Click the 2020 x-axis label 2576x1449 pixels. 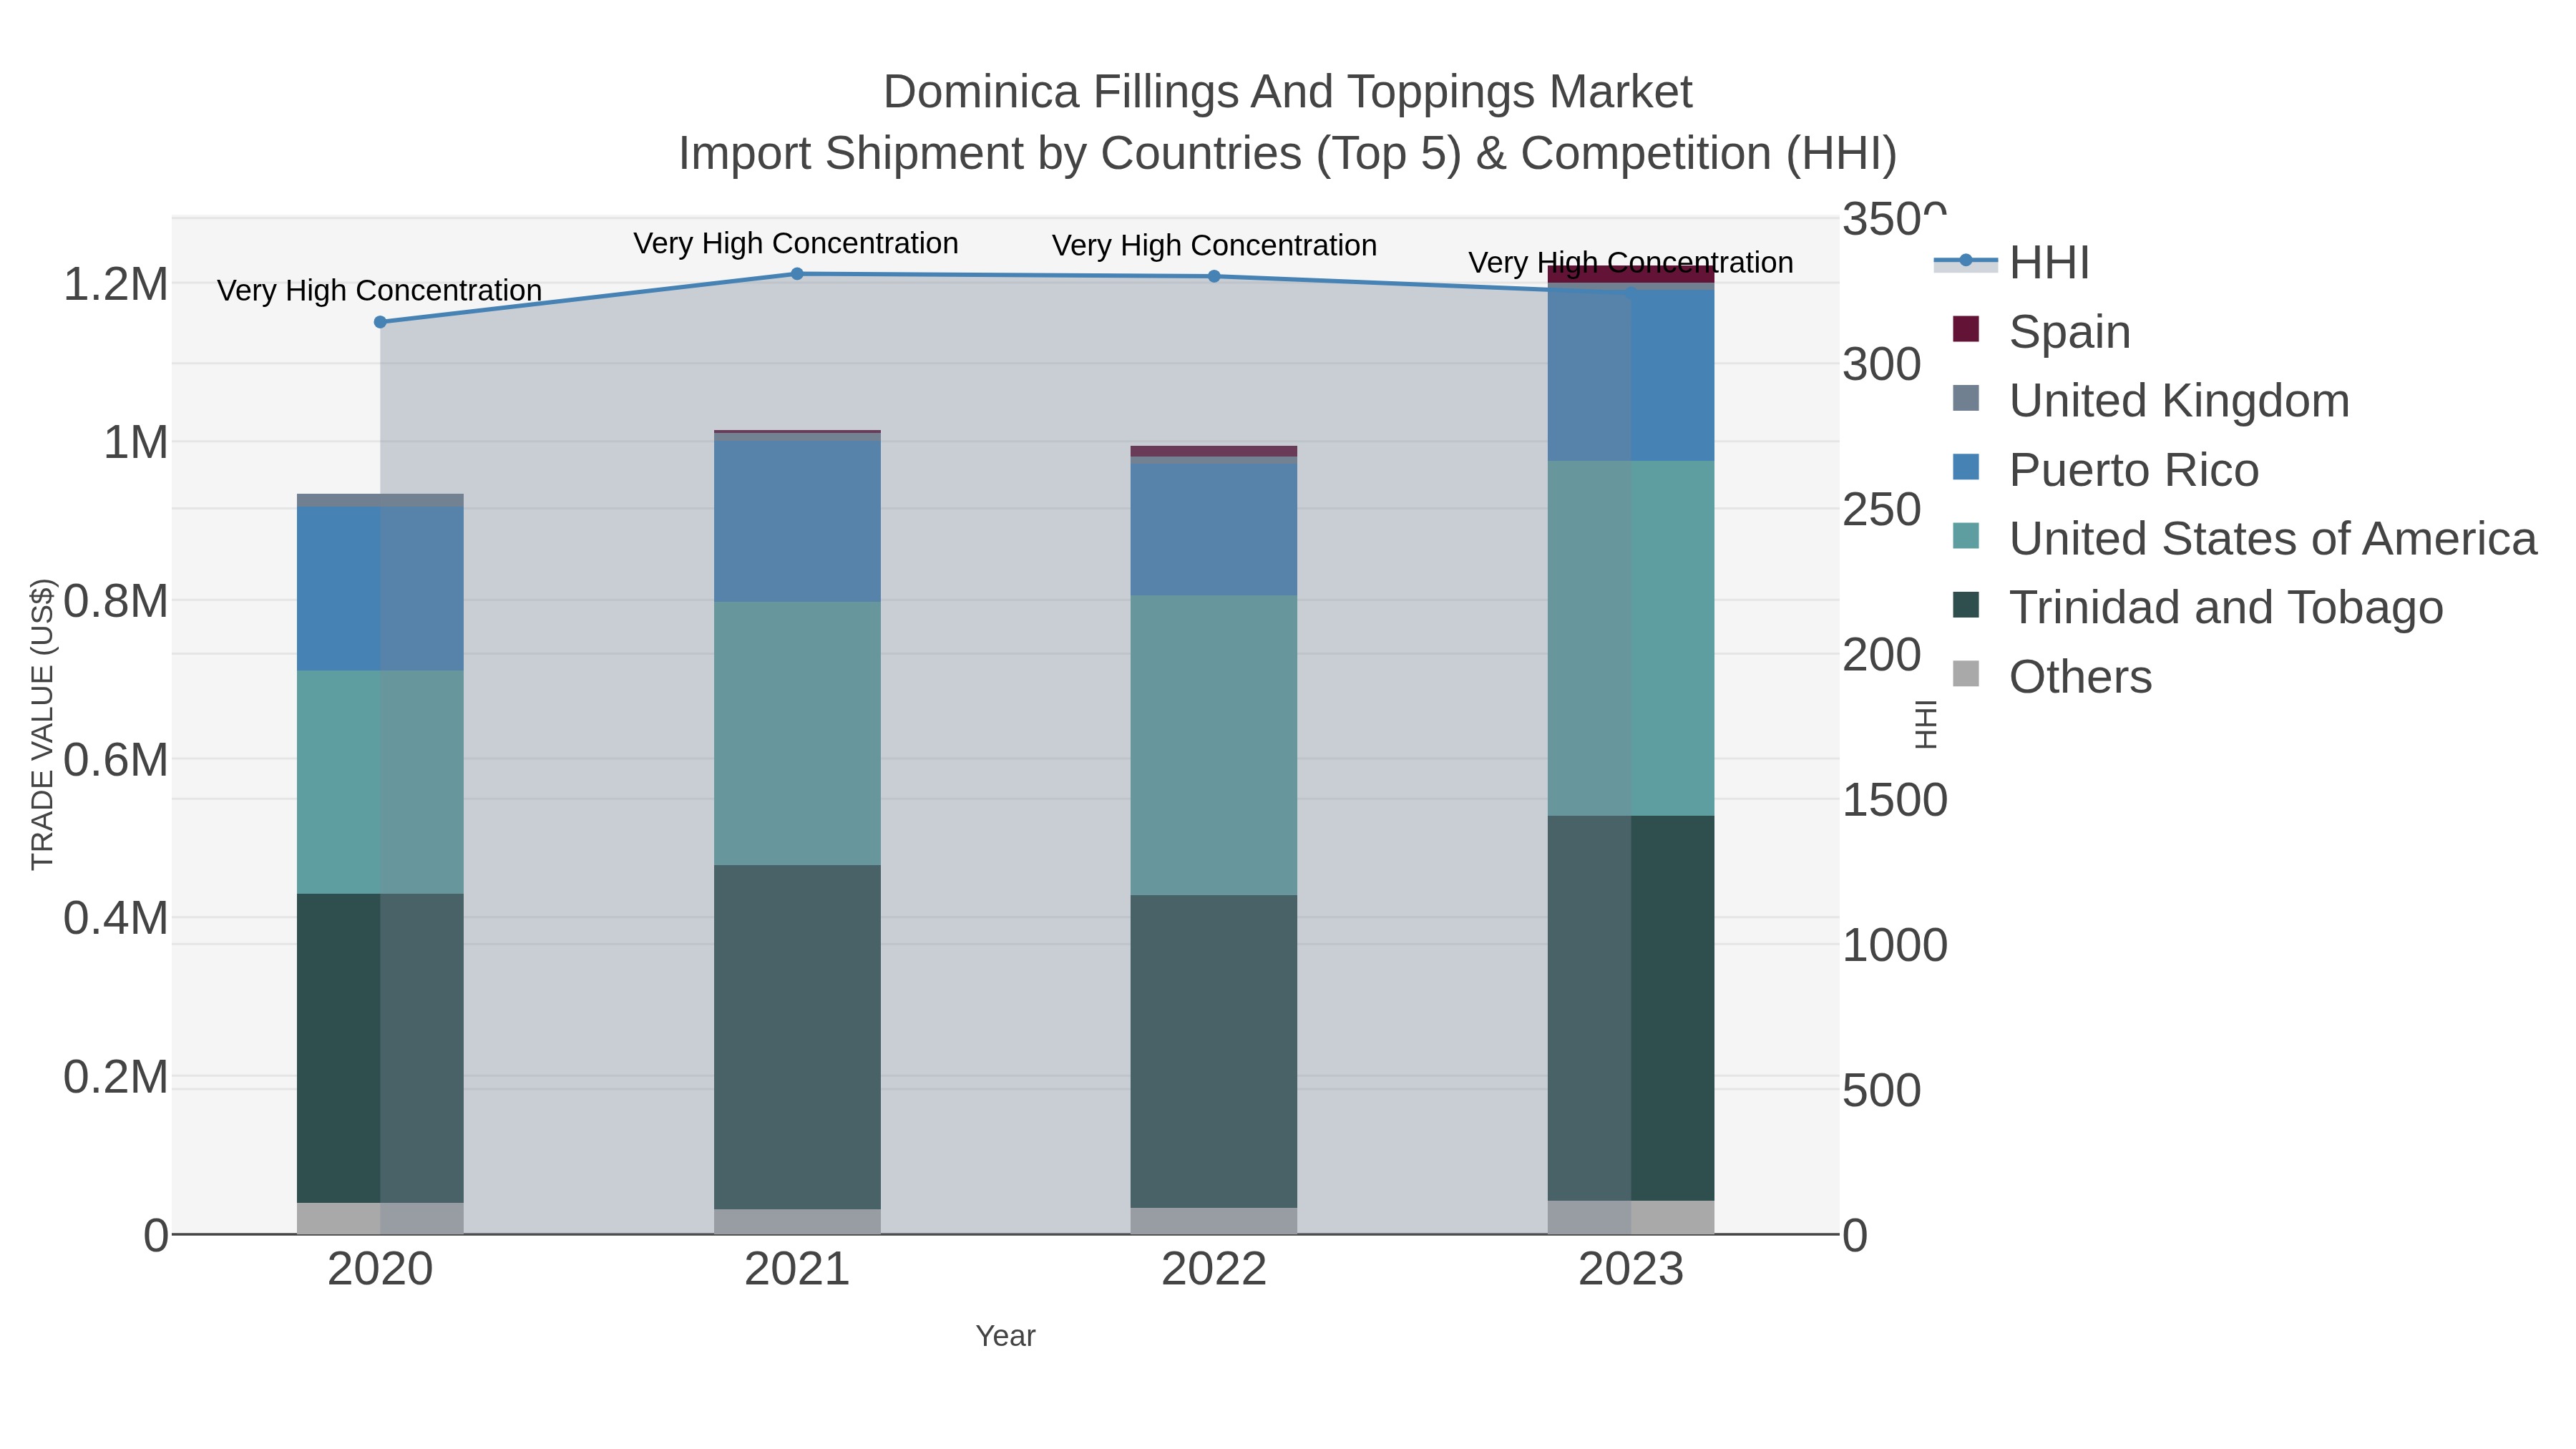[380, 1270]
